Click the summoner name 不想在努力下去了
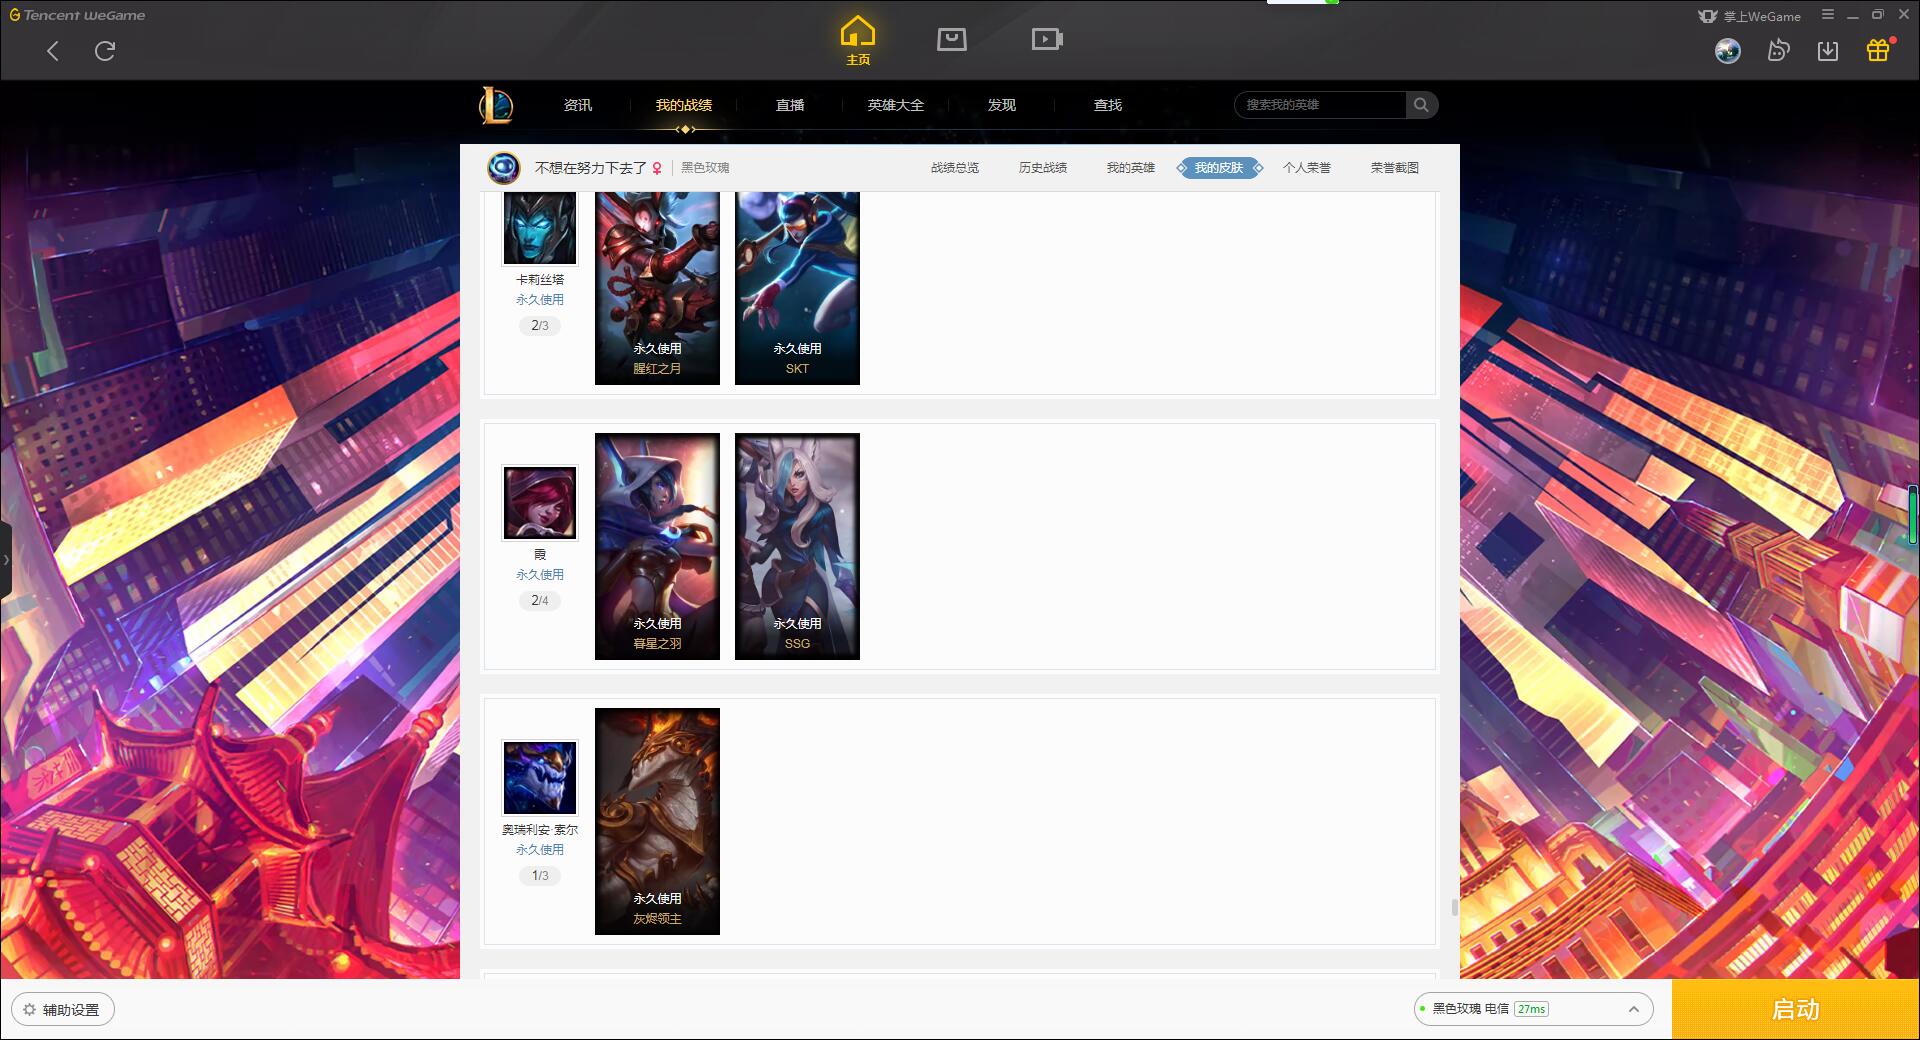 click(x=590, y=168)
